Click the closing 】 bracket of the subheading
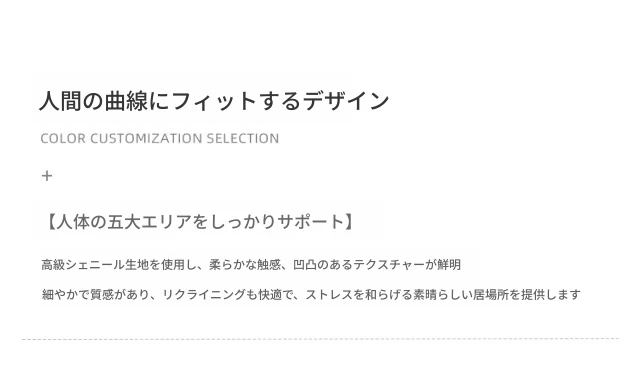Image resolution: width=640 pixels, height=381 pixels. [349, 222]
